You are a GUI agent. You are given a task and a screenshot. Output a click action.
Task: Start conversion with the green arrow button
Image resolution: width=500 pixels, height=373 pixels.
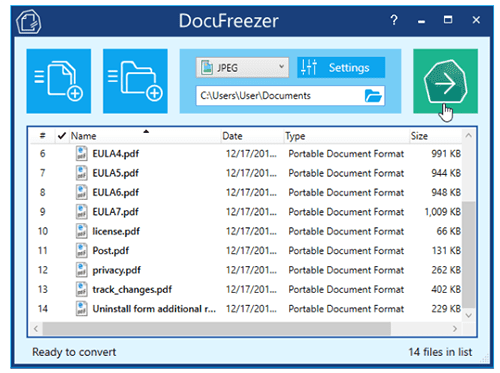(445, 81)
